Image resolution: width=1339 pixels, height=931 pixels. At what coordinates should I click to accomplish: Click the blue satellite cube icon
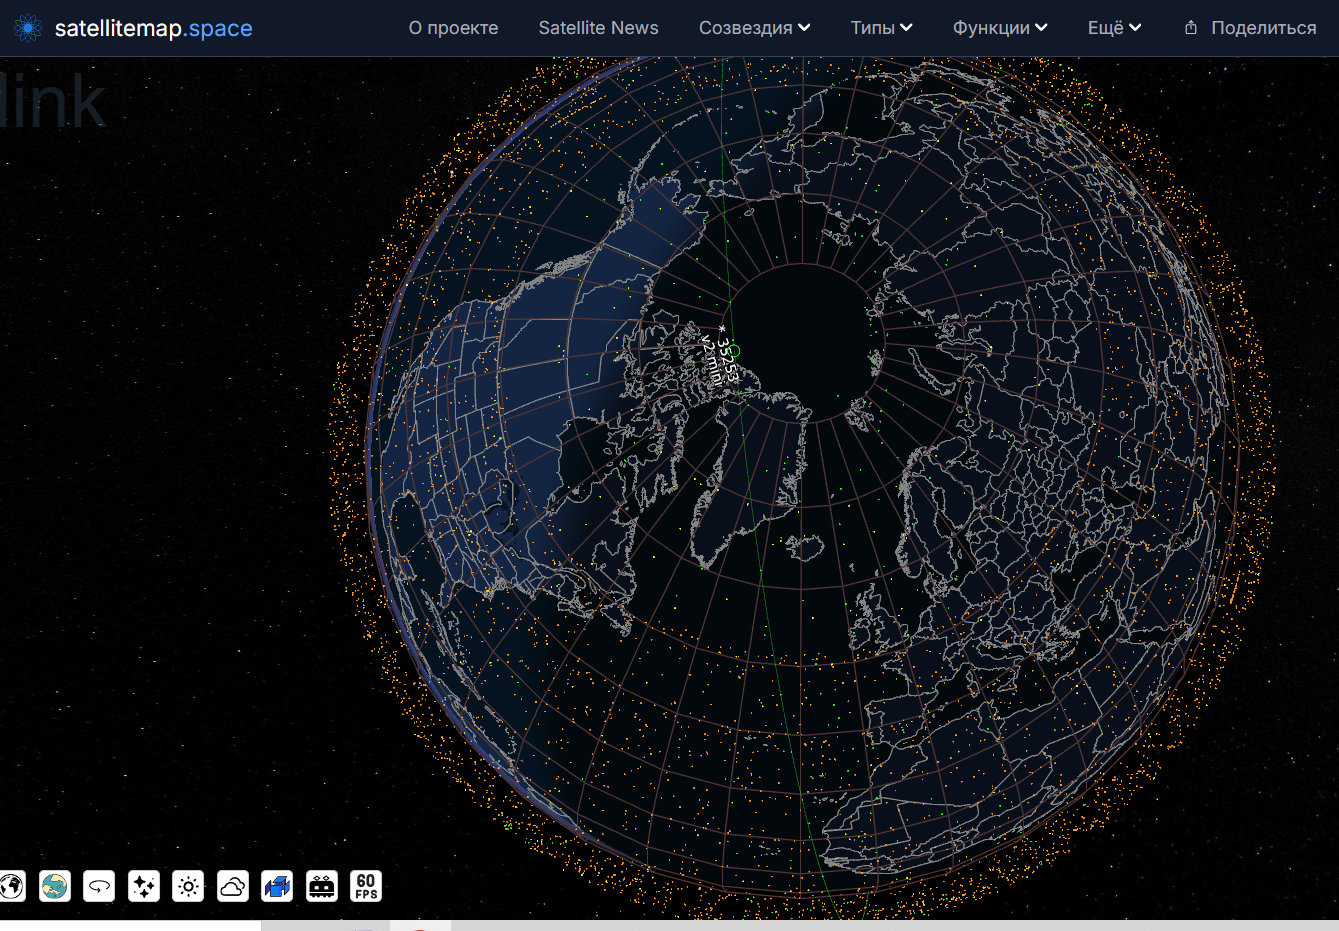pyautogui.click(x=277, y=886)
